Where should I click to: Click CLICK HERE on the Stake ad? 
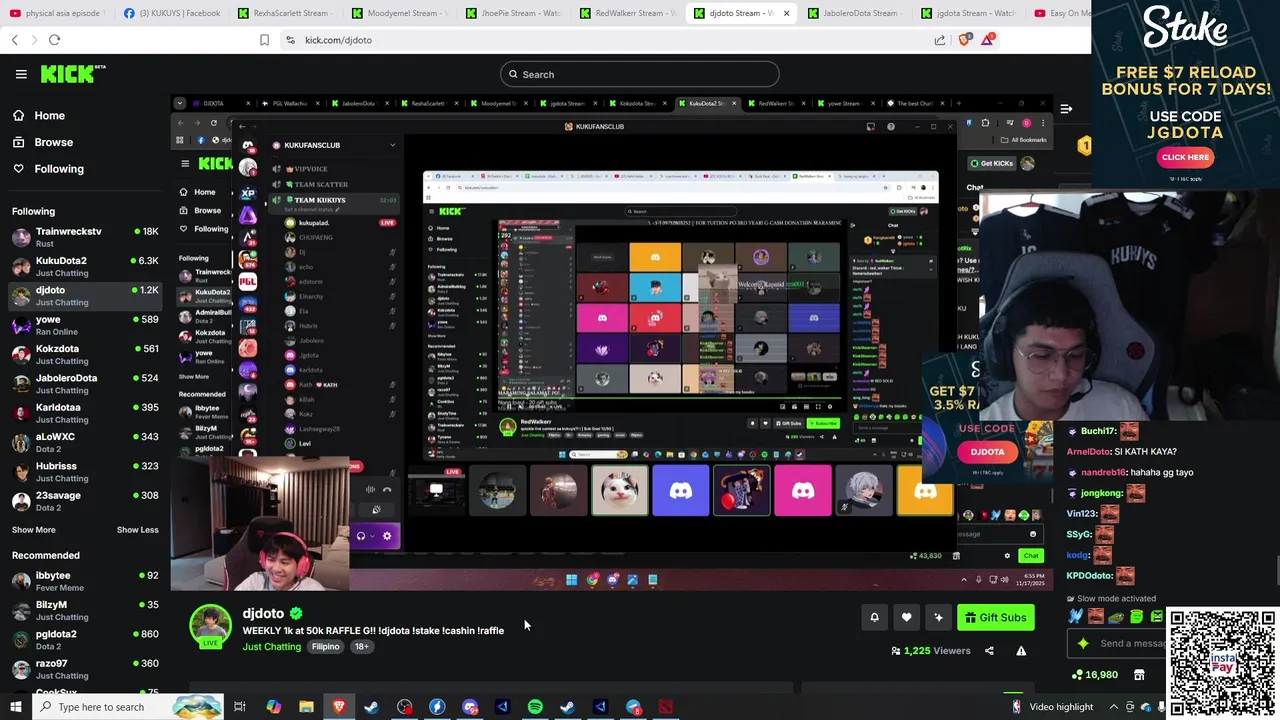point(1185,157)
